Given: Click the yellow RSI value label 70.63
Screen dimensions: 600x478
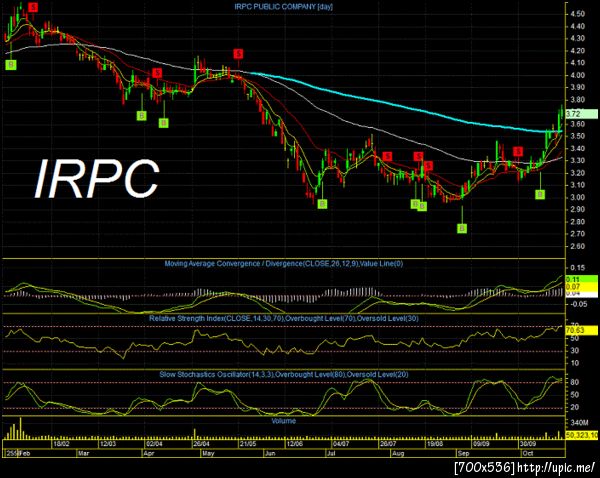Looking at the screenshot, I should point(581,330).
